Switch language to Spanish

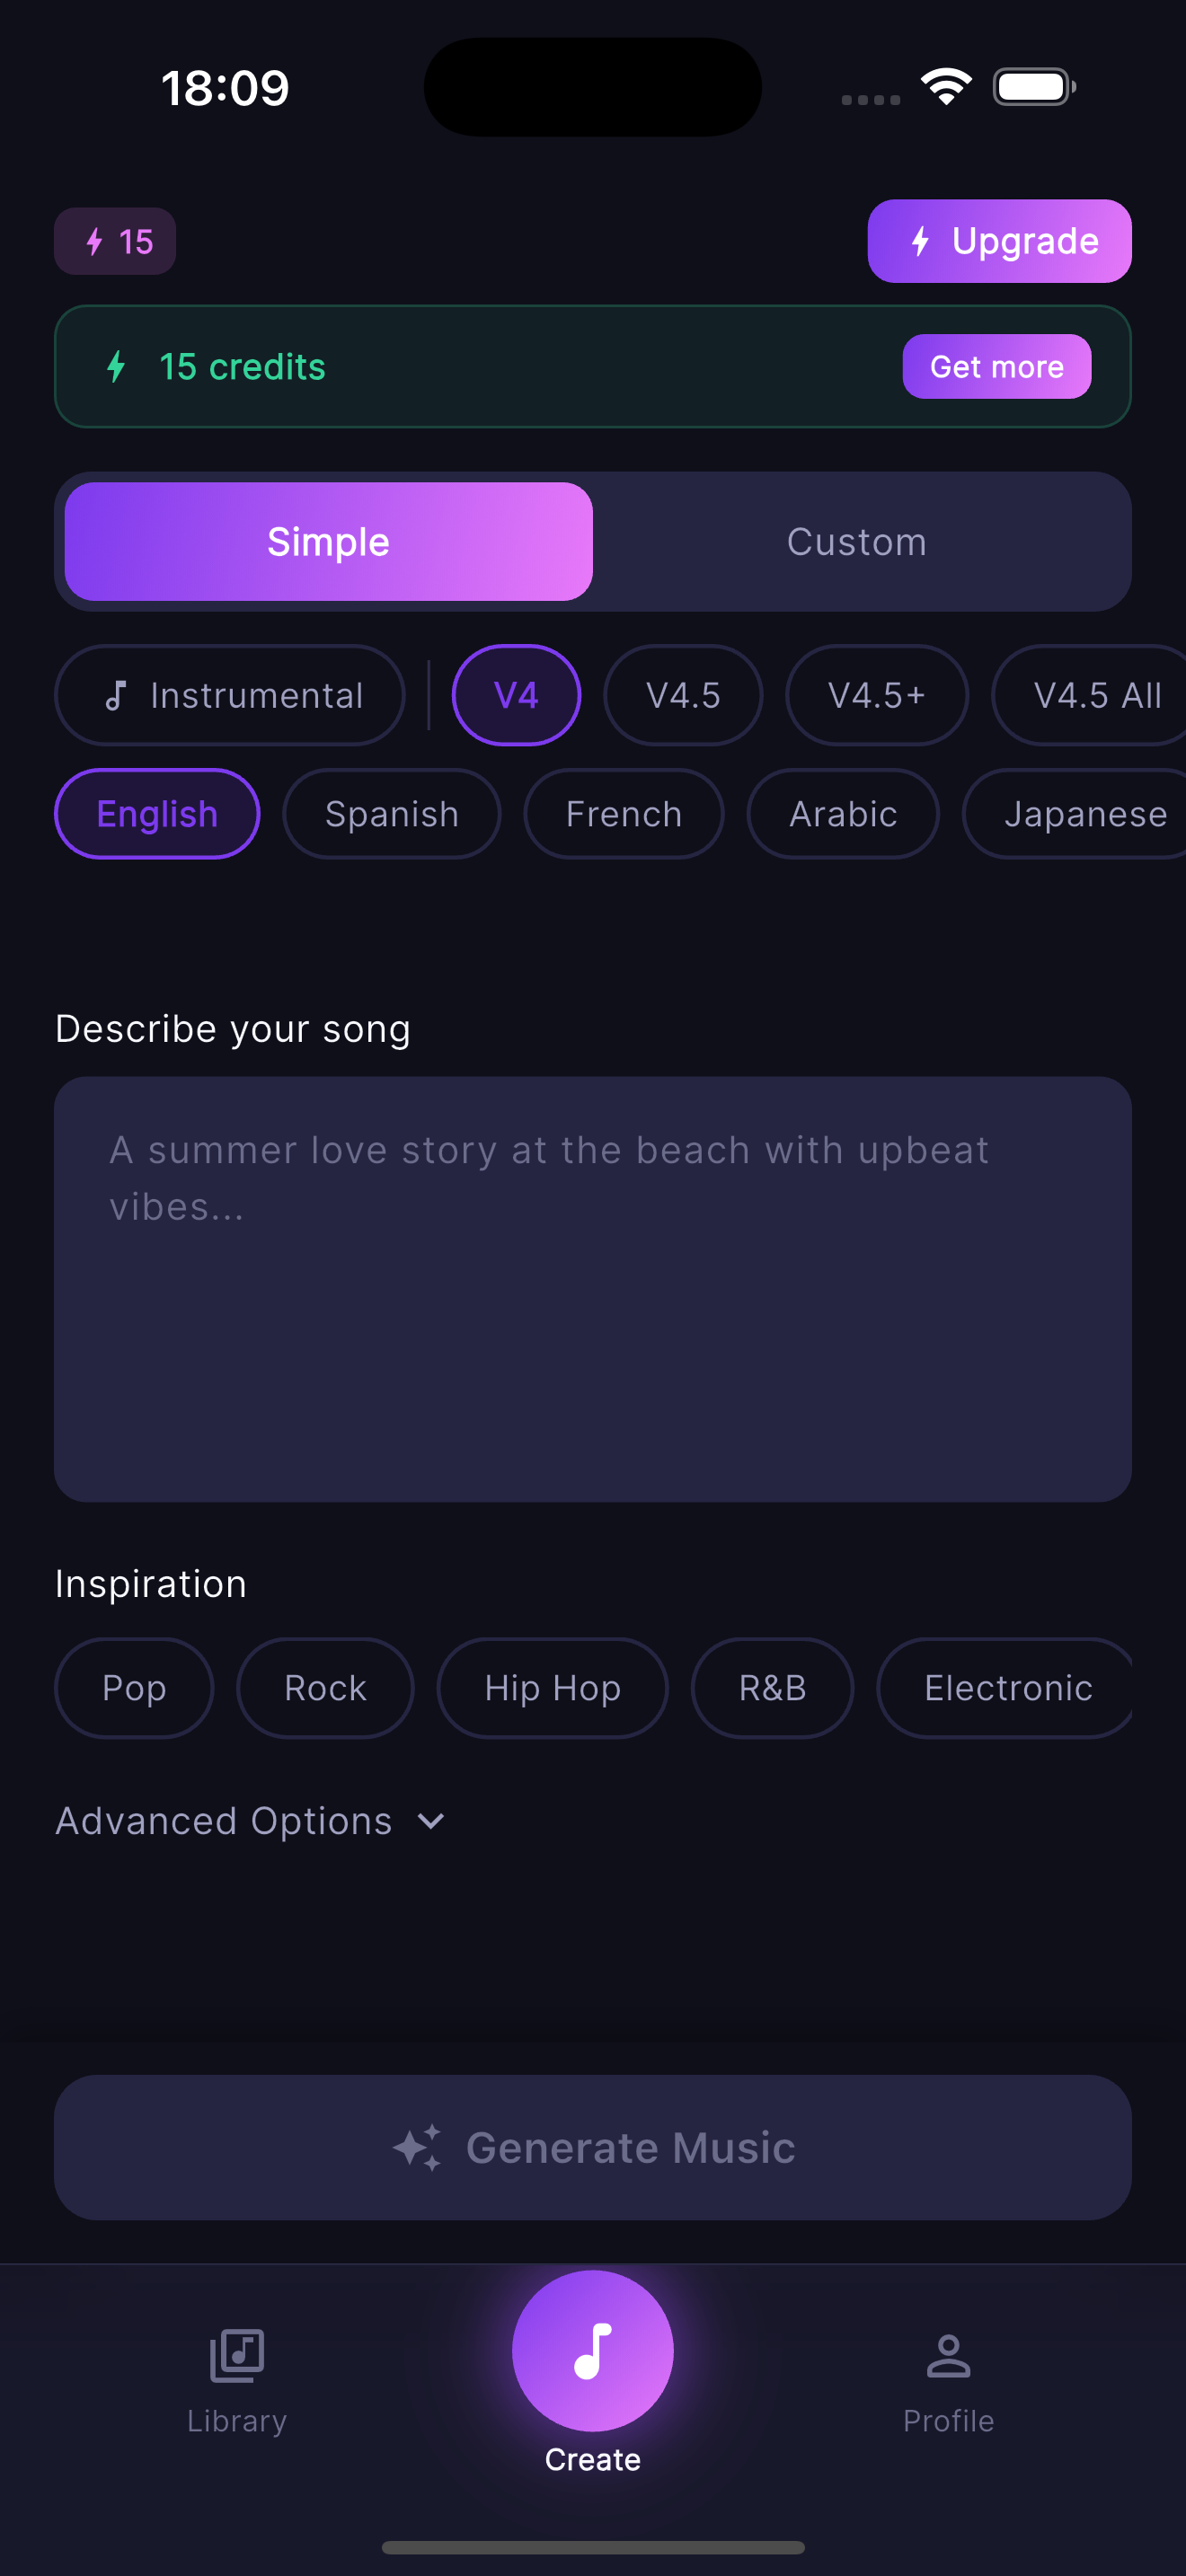(392, 813)
